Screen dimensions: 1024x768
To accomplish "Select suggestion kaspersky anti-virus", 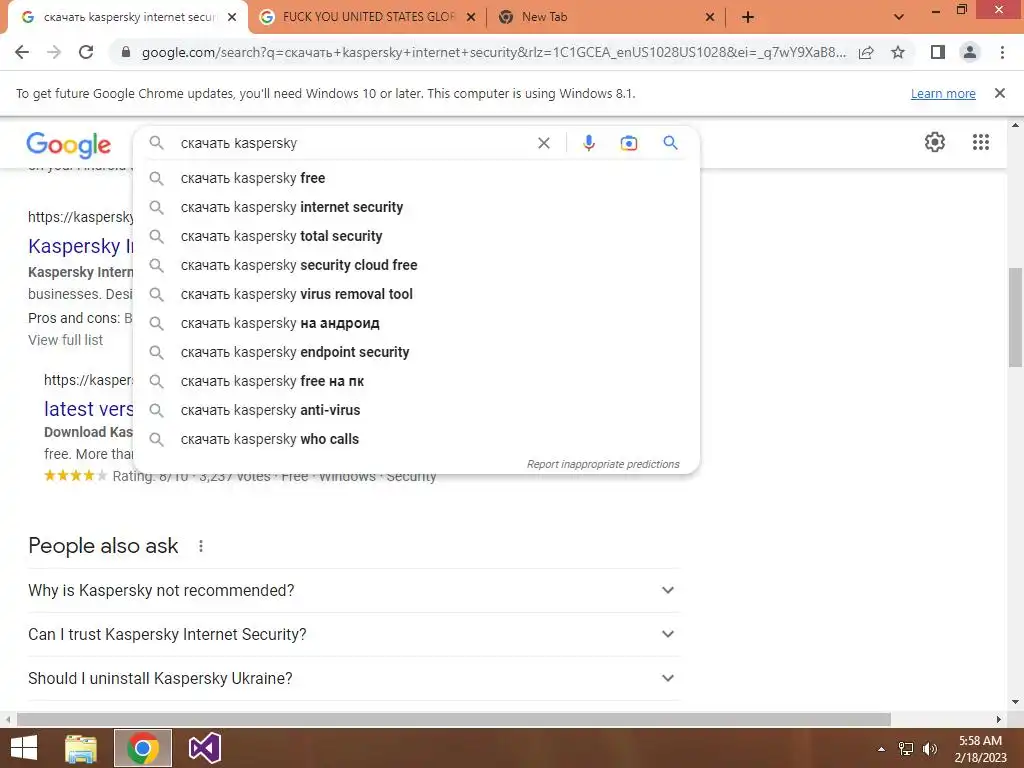I will 416,410.
